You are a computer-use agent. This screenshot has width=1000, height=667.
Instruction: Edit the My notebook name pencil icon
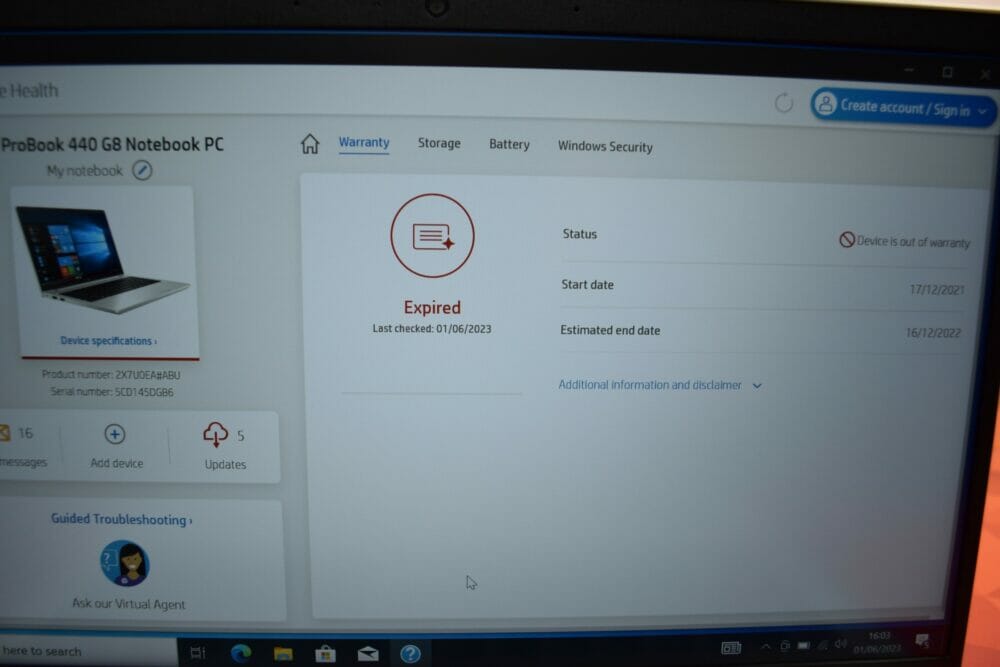pyautogui.click(x=142, y=170)
